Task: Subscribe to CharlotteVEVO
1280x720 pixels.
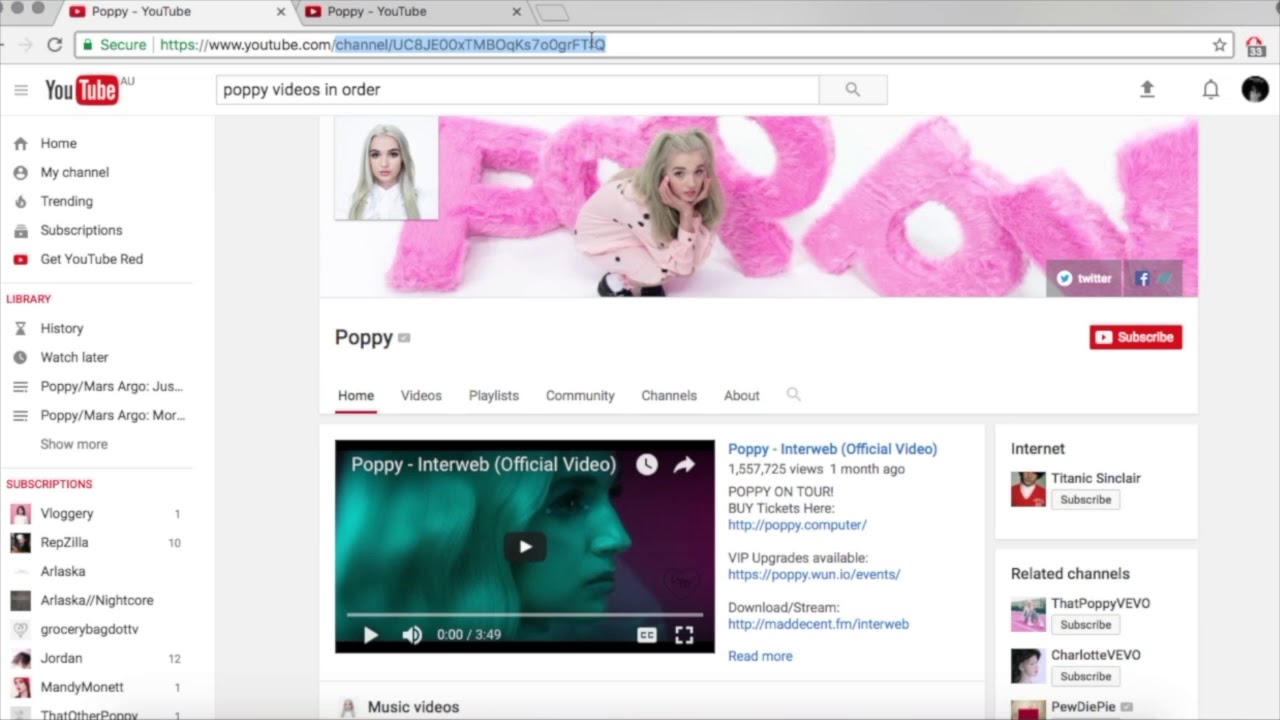Action: [1085, 676]
